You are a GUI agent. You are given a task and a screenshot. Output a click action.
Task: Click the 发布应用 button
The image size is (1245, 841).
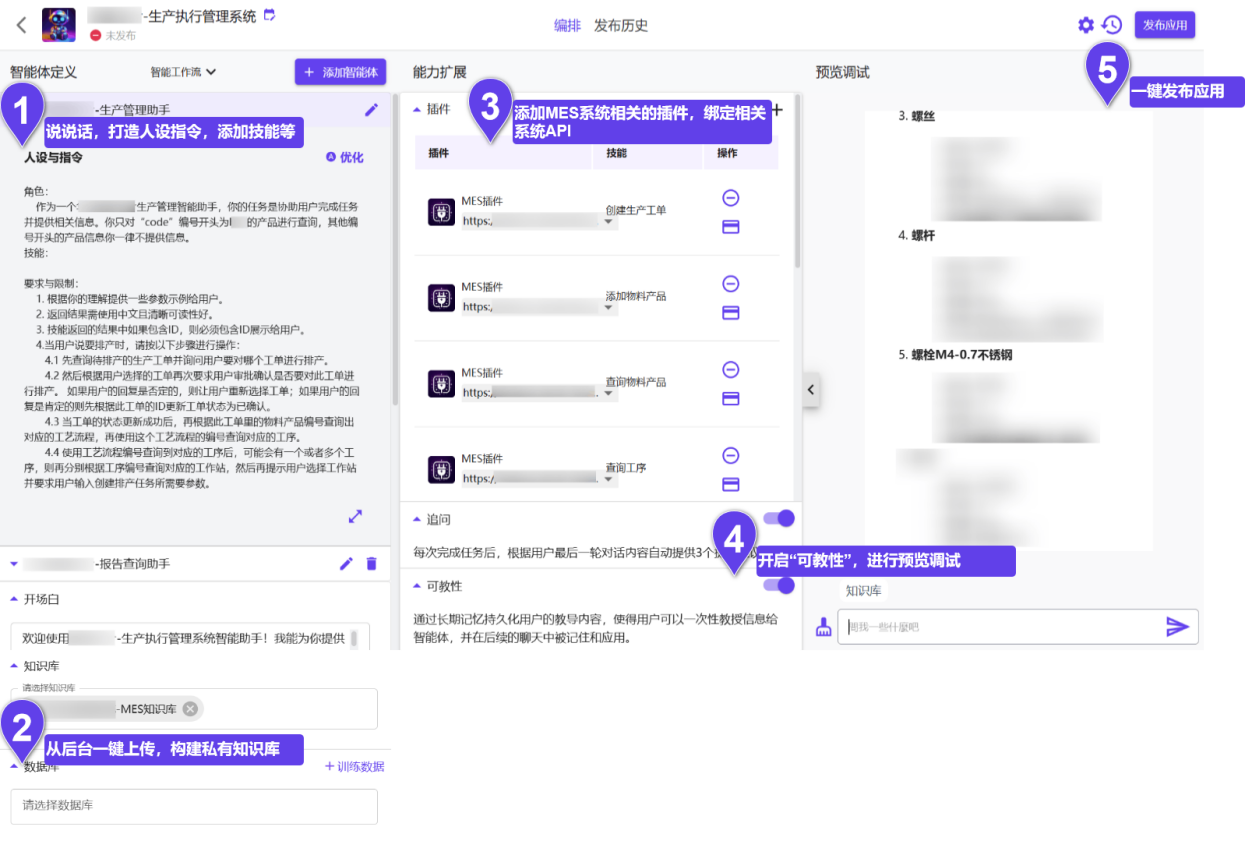click(1164, 25)
